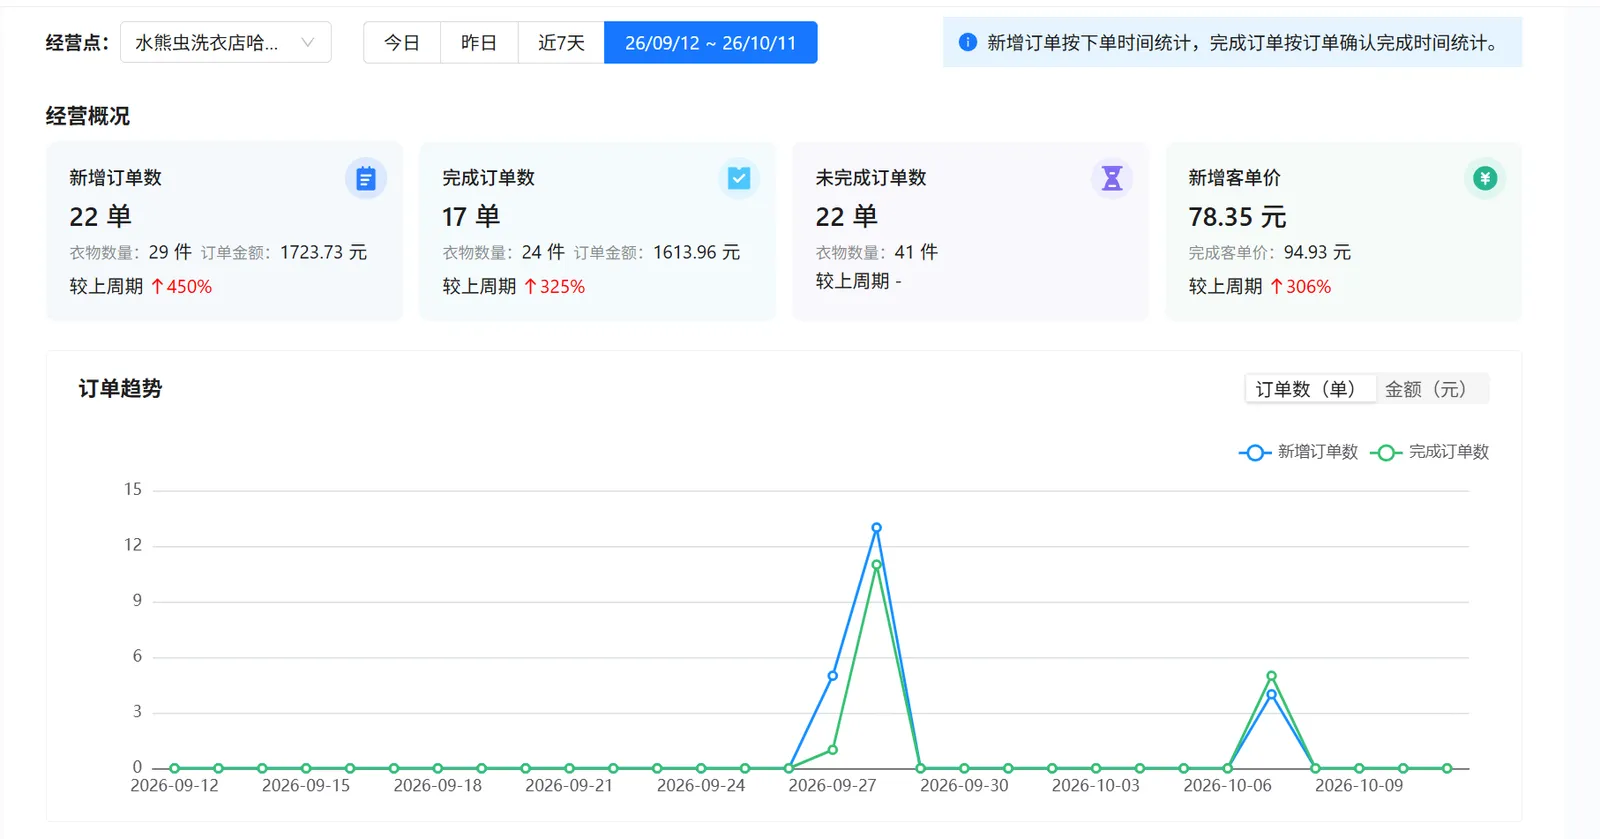1600x839 pixels.
Task: Select the 昨日 date filter
Action: [x=479, y=43]
